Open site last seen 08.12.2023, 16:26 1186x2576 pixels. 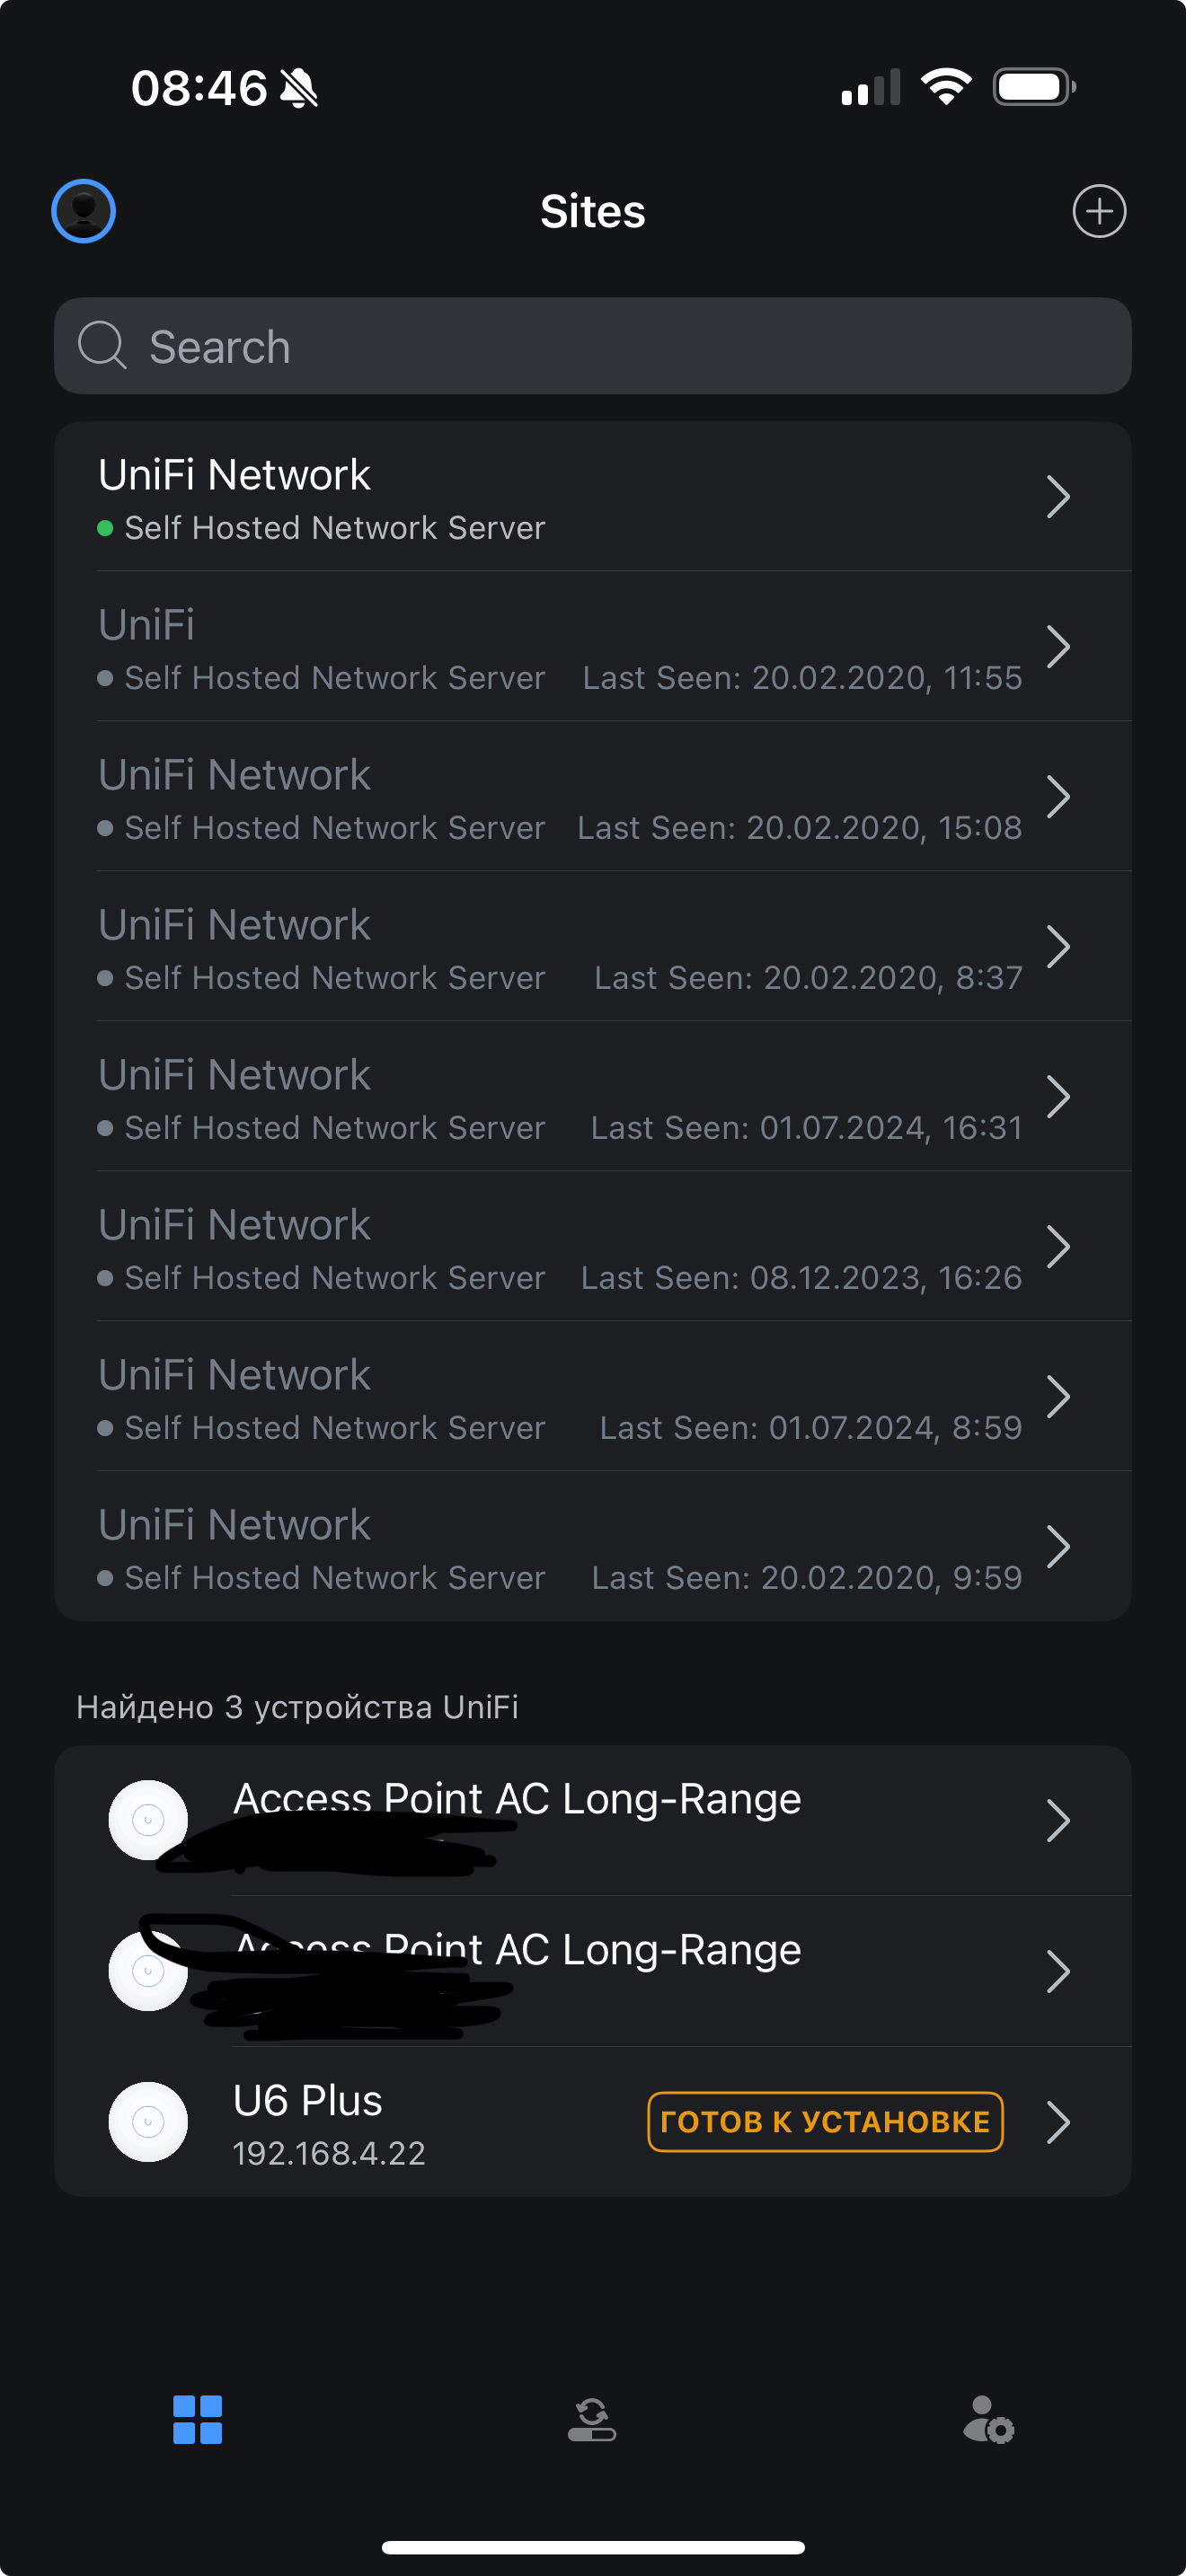click(x=592, y=1247)
